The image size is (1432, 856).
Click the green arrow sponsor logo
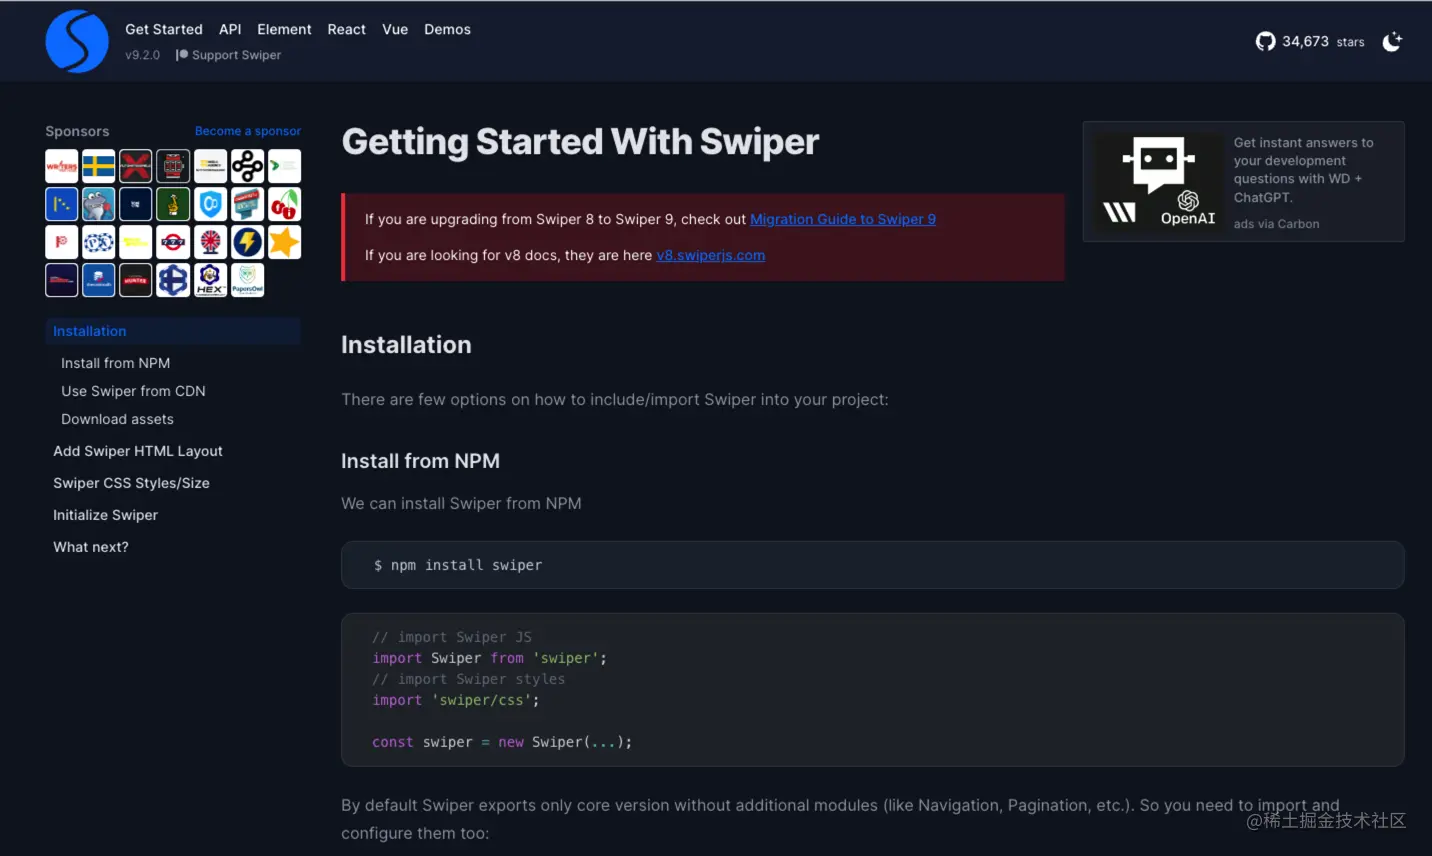(x=285, y=166)
